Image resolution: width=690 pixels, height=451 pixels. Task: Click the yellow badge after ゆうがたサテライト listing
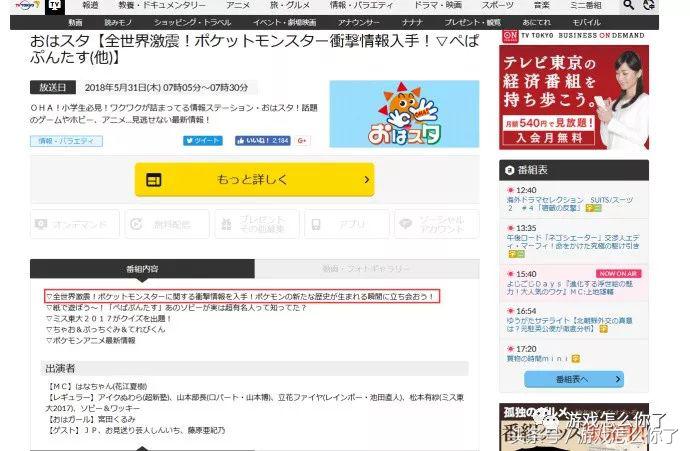(603, 329)
